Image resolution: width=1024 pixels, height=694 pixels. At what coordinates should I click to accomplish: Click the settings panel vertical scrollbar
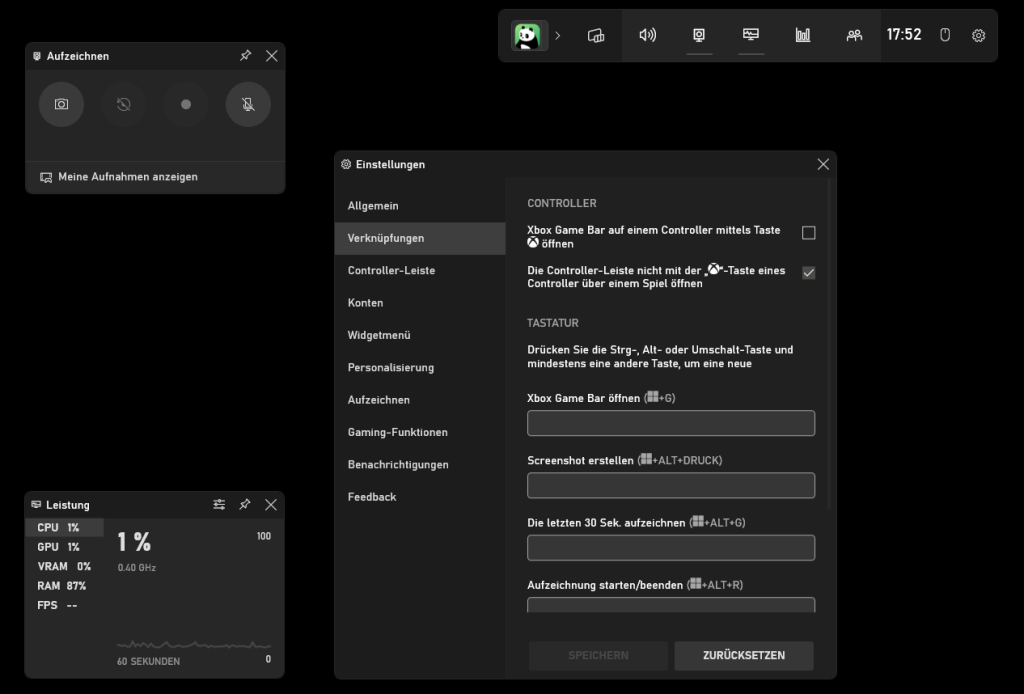coord(829,344)
